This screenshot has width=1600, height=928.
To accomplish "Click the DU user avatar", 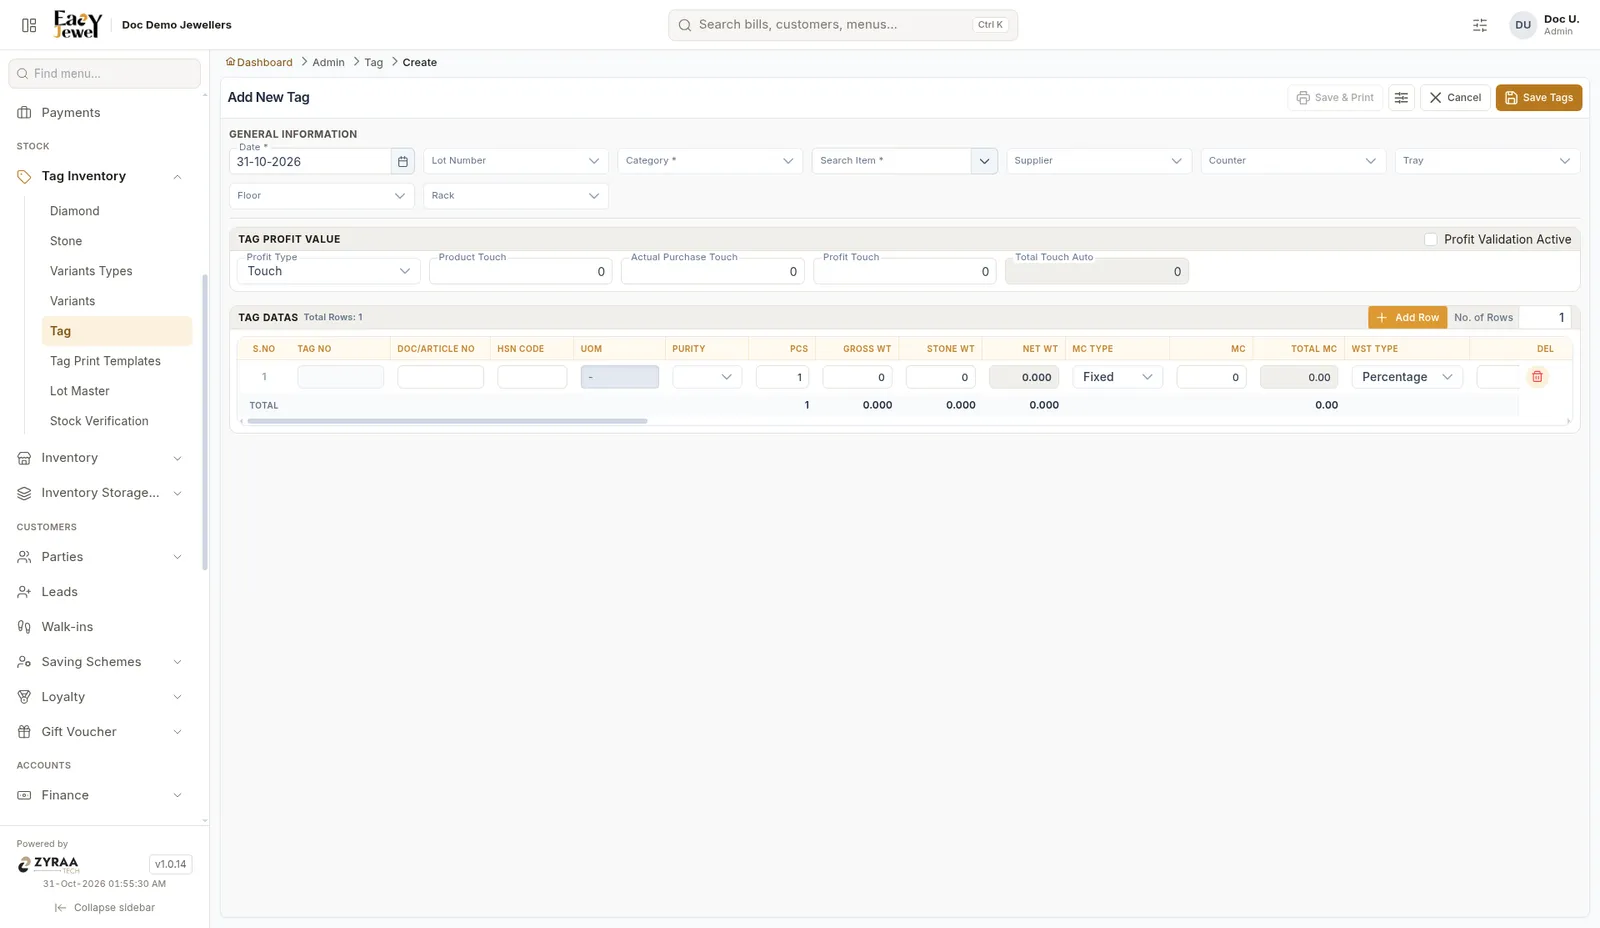I will 1522,25.
